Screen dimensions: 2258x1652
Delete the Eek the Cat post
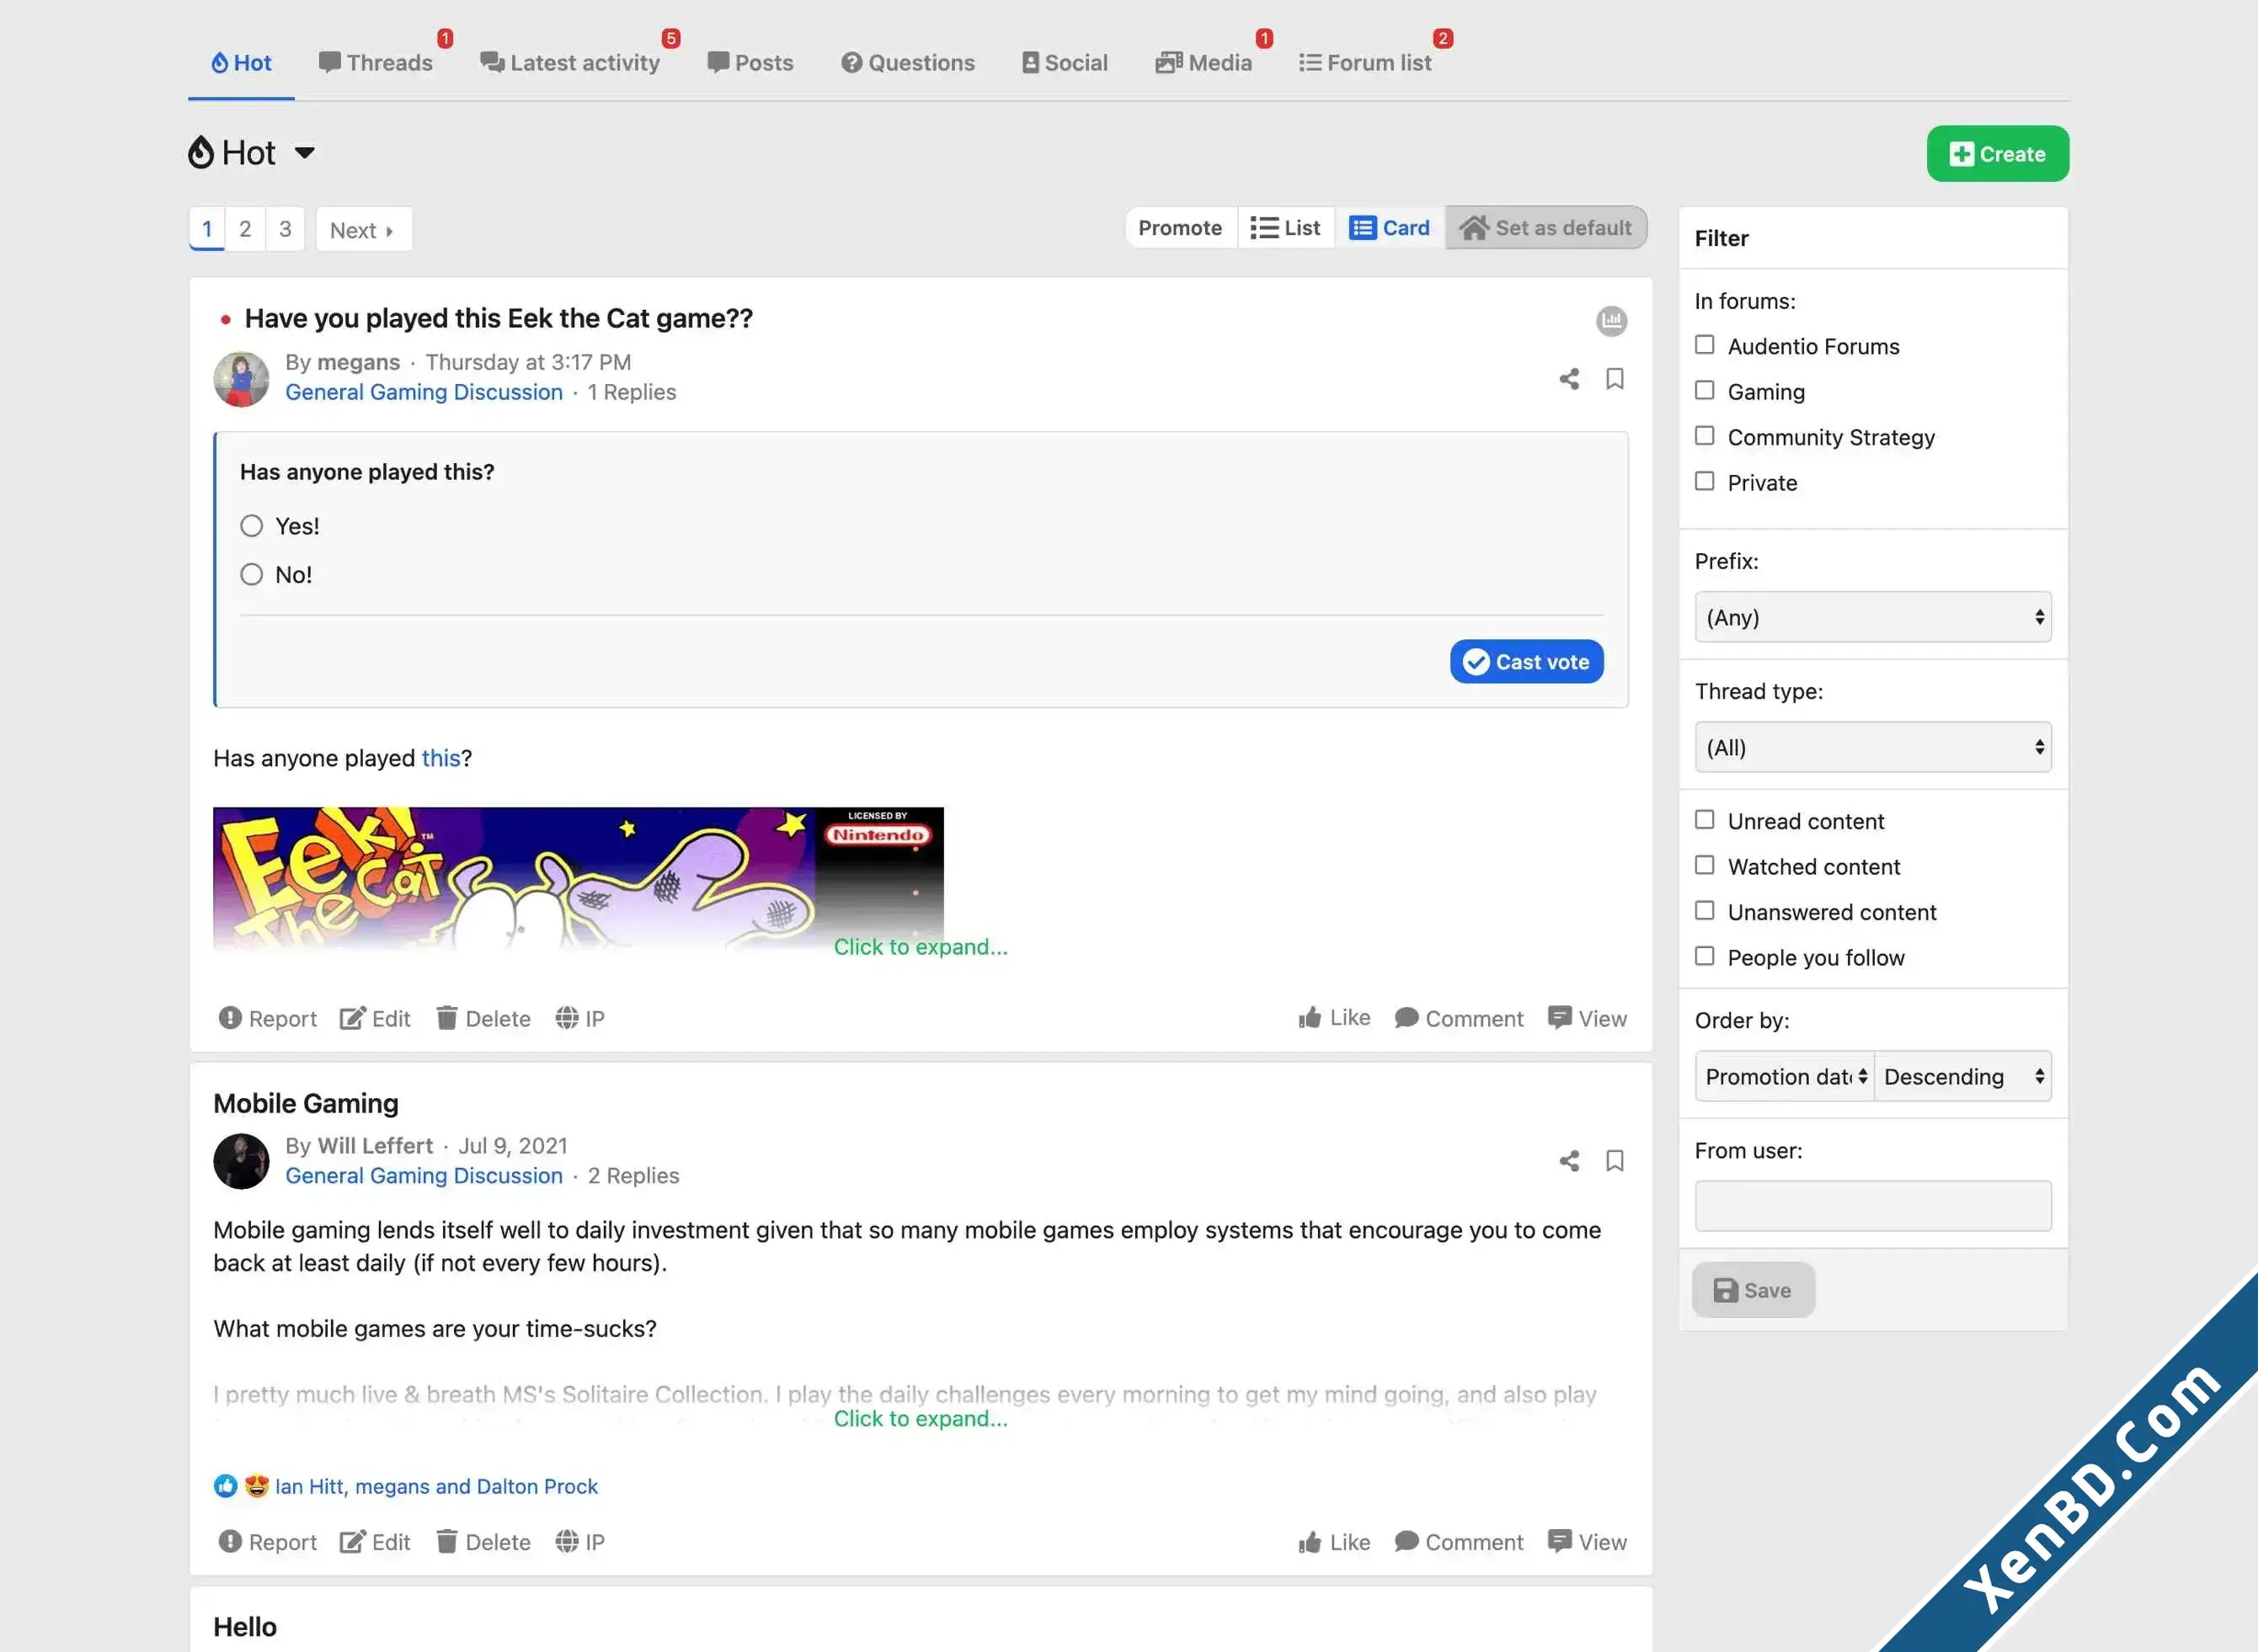point(483,1018)
